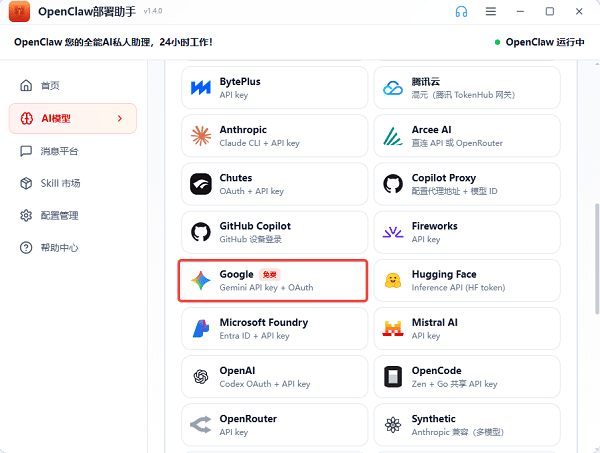The width and height of the screenshot is (600, 453).
Task: Click the 'OpenCode' title text
Action: coord(437,371)
